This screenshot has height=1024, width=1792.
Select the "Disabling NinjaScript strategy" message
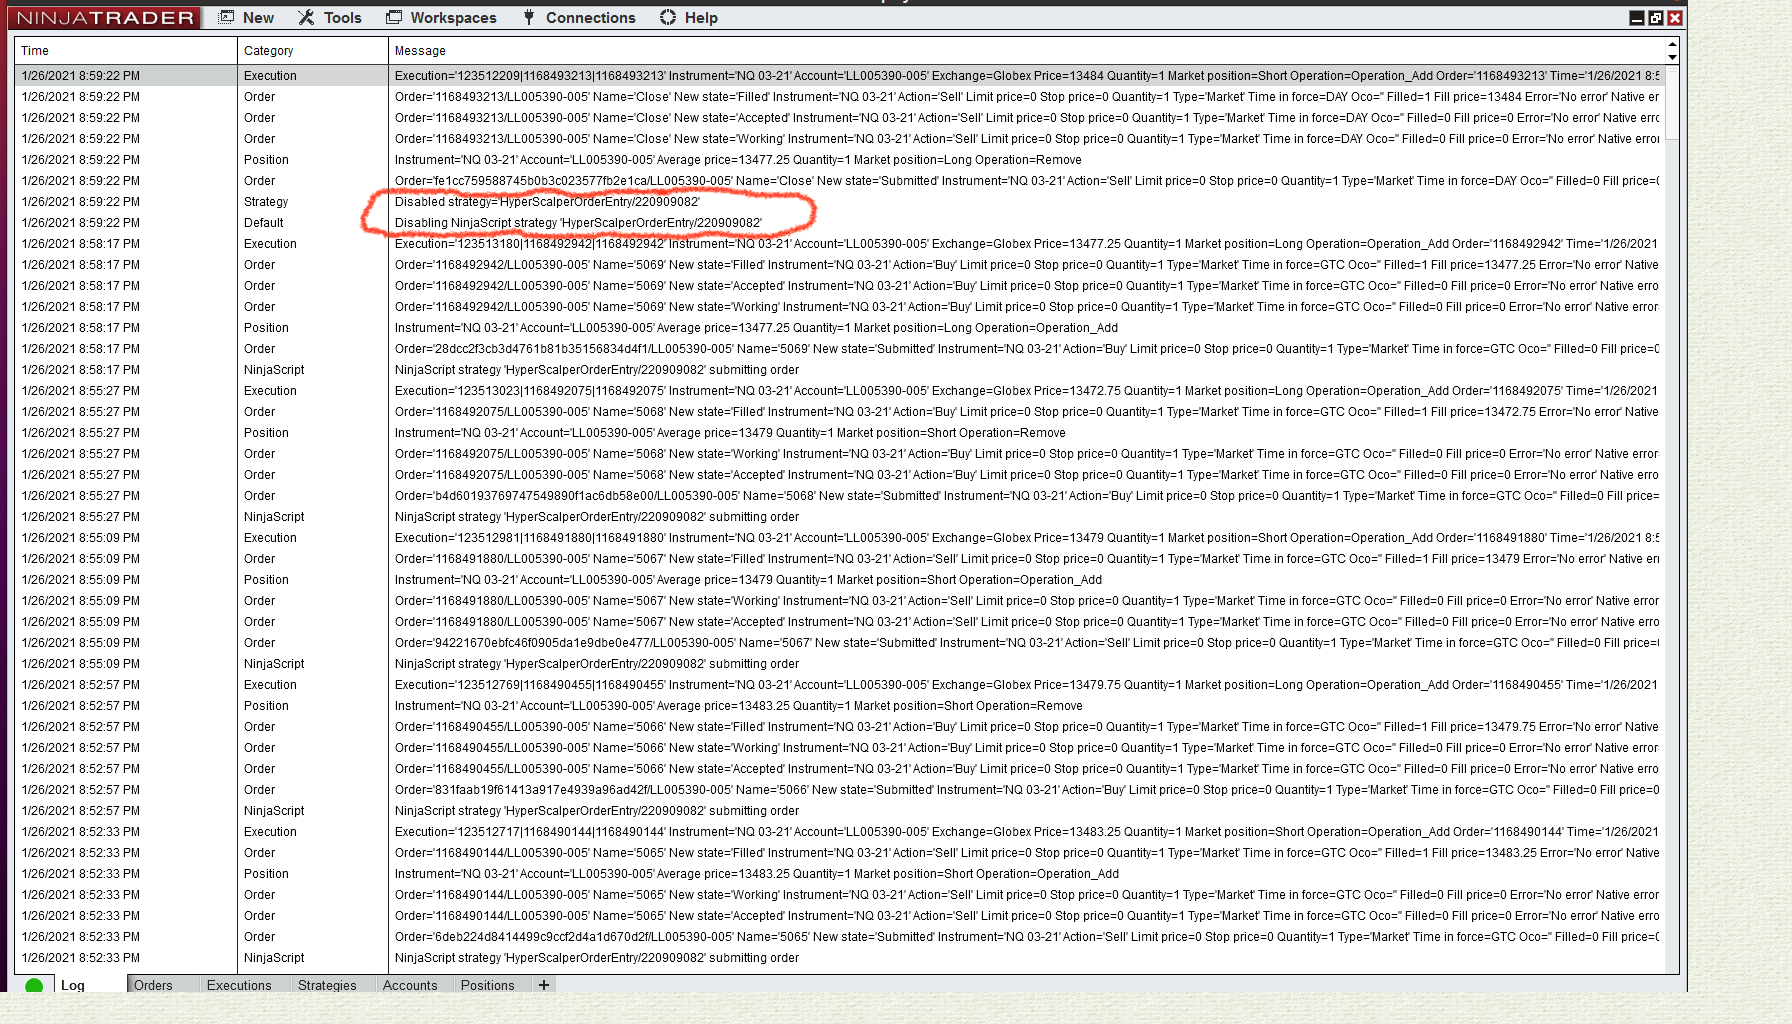coord(578,223)
